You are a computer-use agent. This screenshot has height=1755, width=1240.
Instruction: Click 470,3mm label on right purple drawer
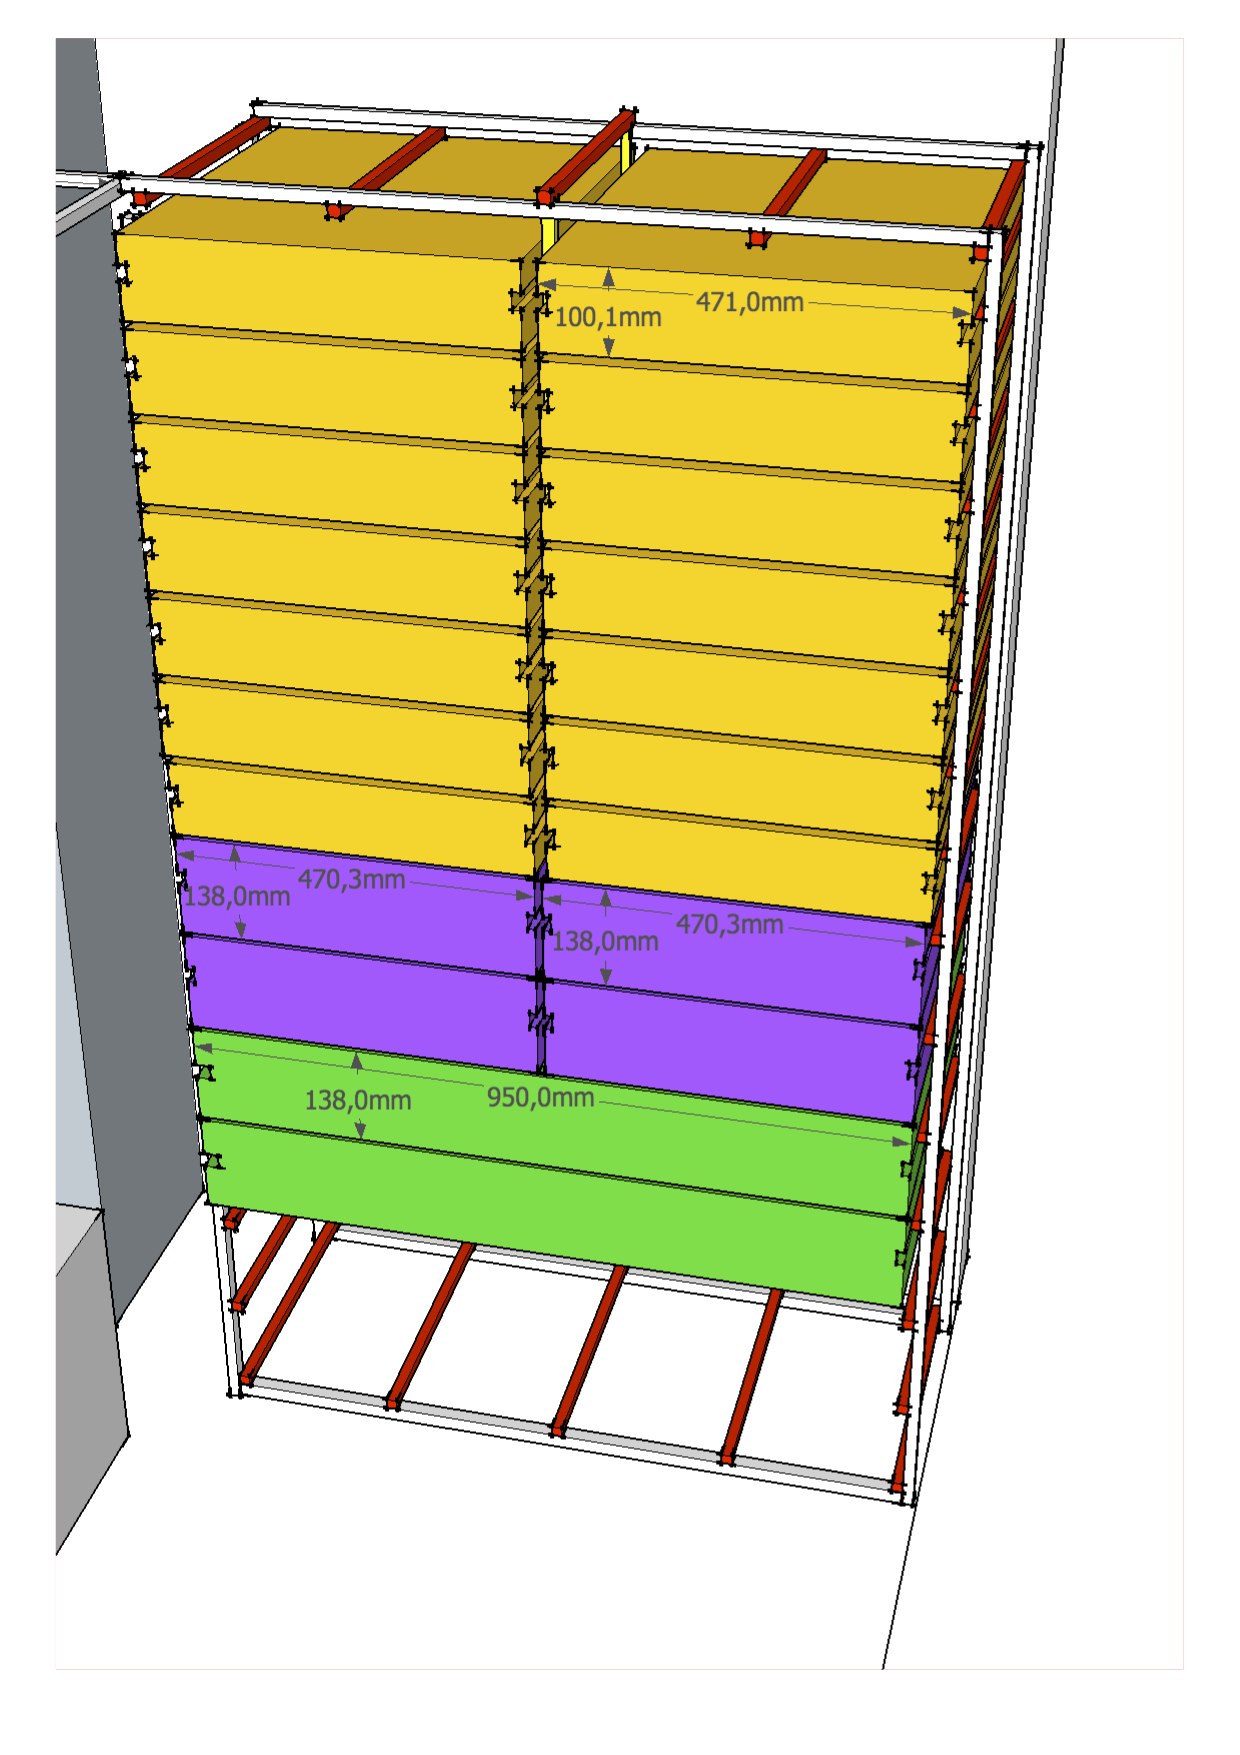729,924
